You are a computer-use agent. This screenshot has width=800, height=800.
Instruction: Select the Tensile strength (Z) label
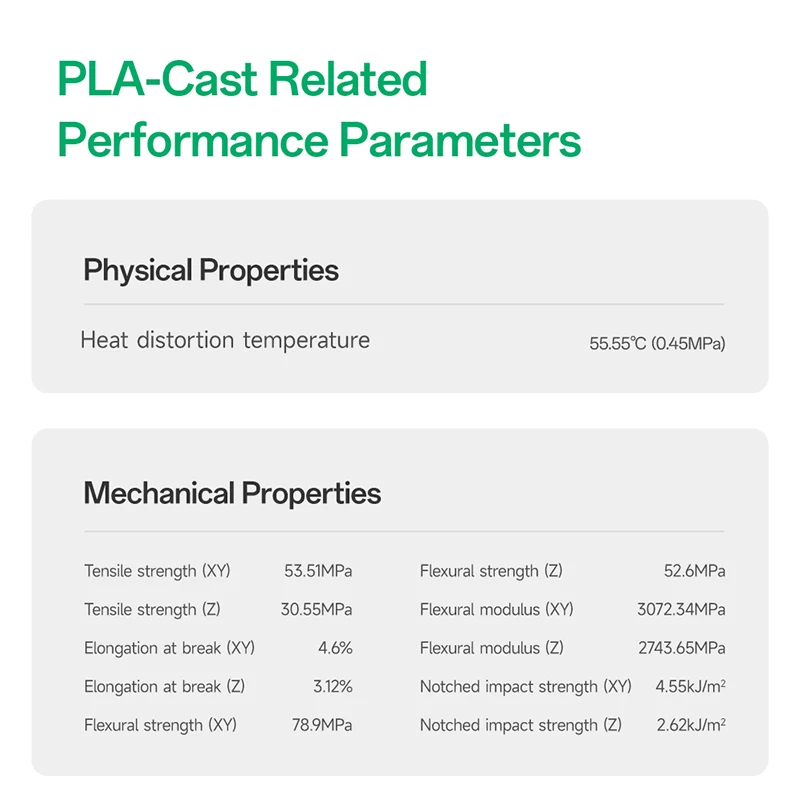click(152, 609)
